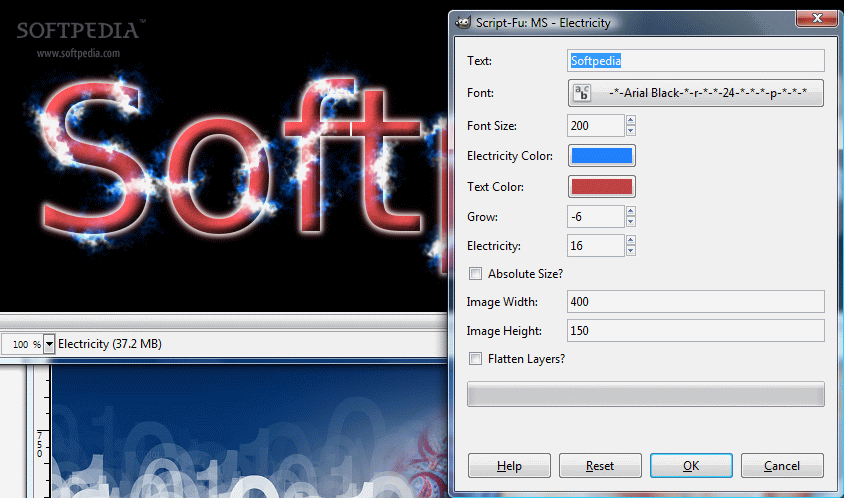This screenshot has width=844, height=498.
Task: Click the Help button
Action: click(509, 466)
